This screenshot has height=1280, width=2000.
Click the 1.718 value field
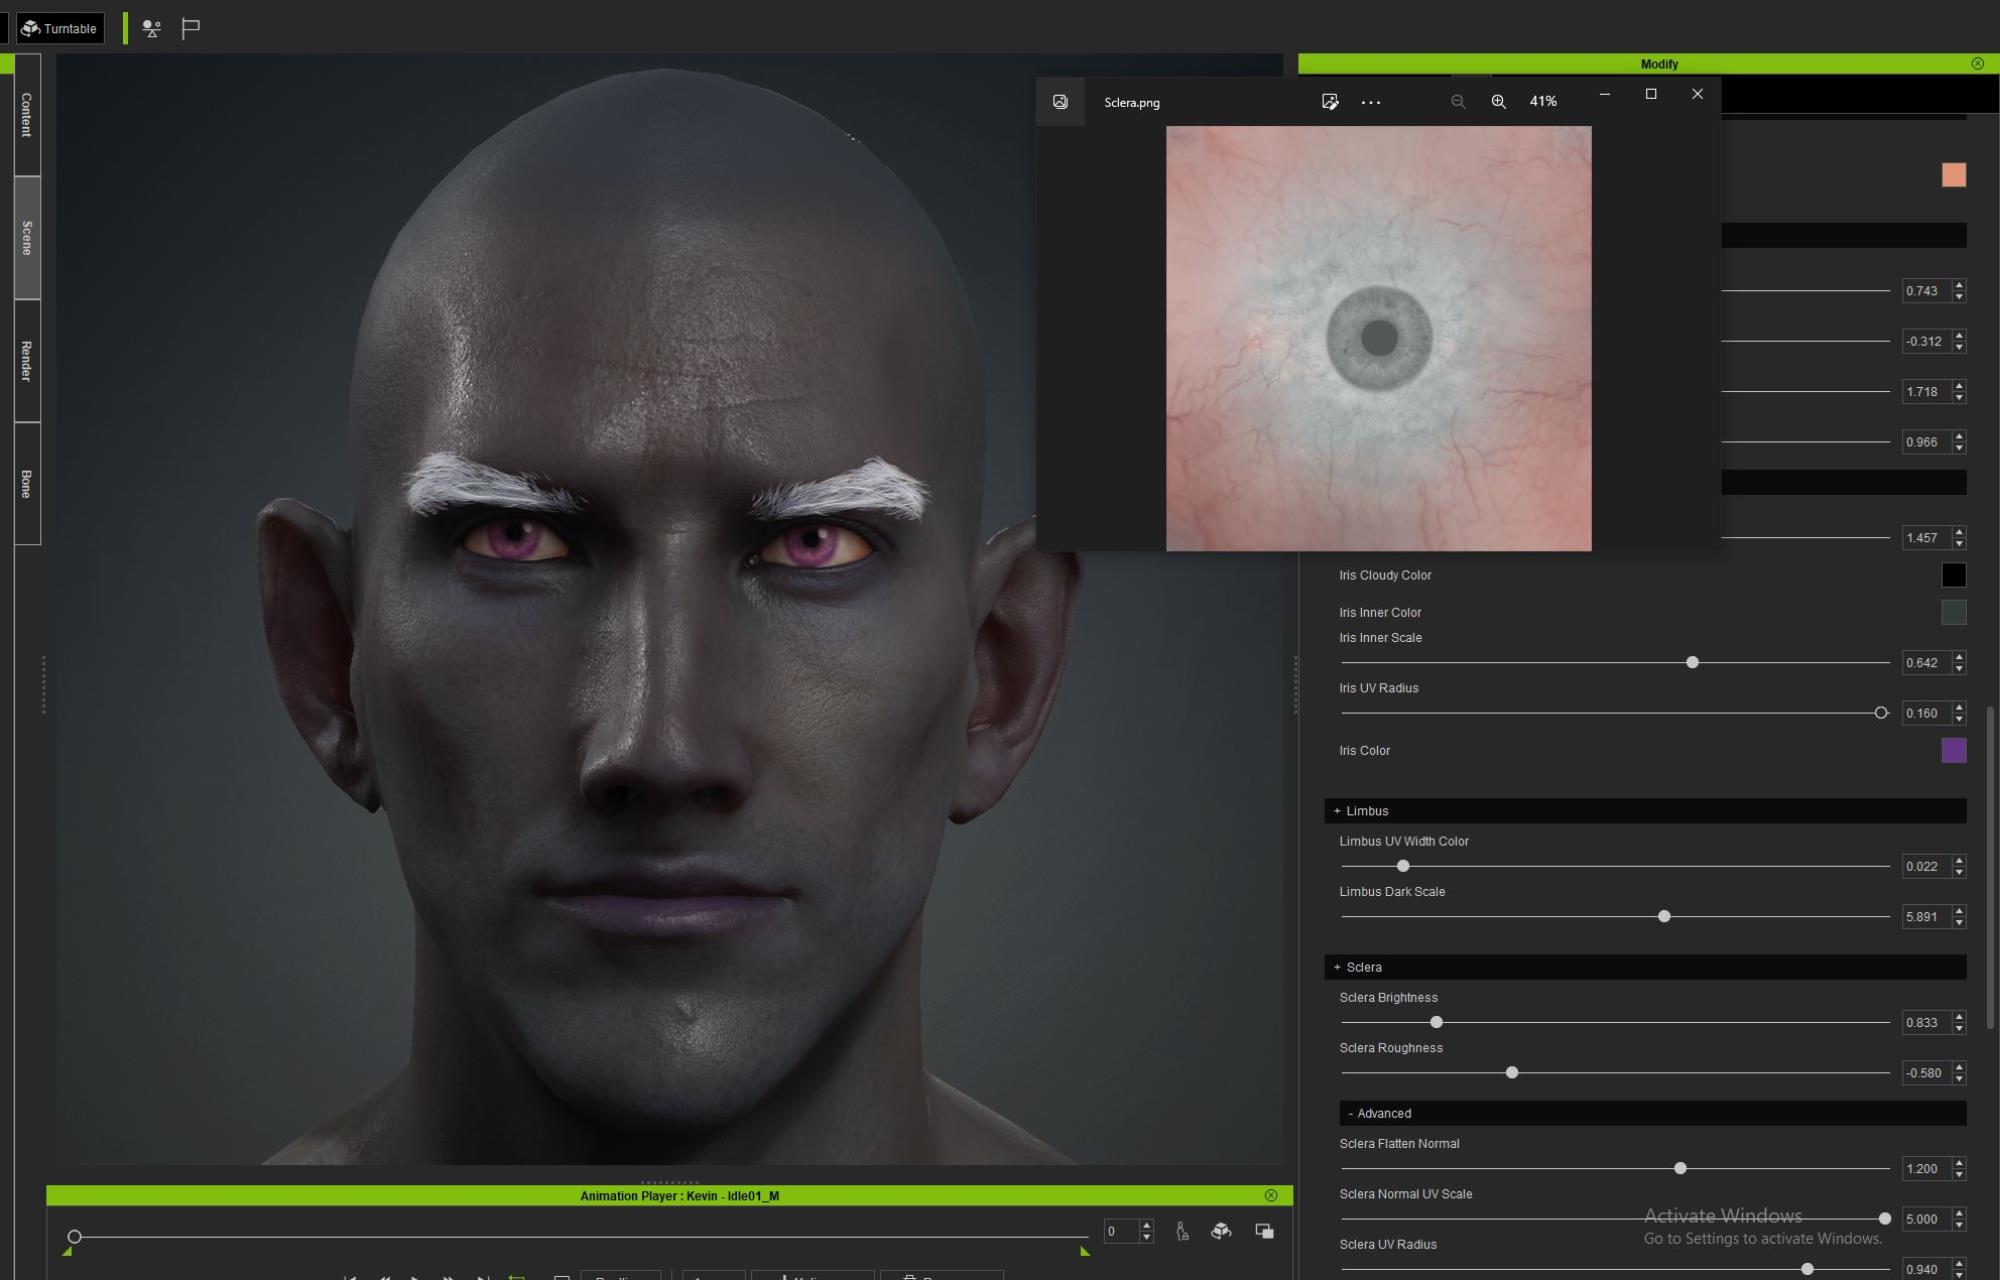click(1926, 392)
